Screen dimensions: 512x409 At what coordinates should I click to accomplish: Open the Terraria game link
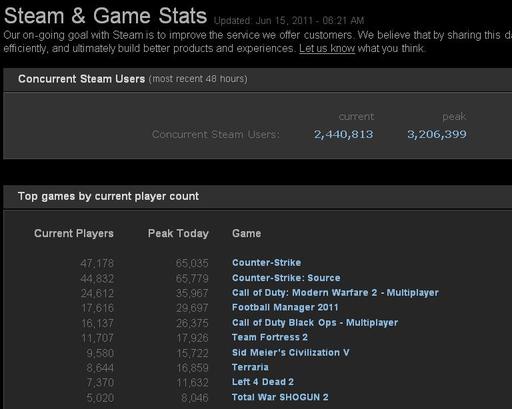(x=250, y=367)
